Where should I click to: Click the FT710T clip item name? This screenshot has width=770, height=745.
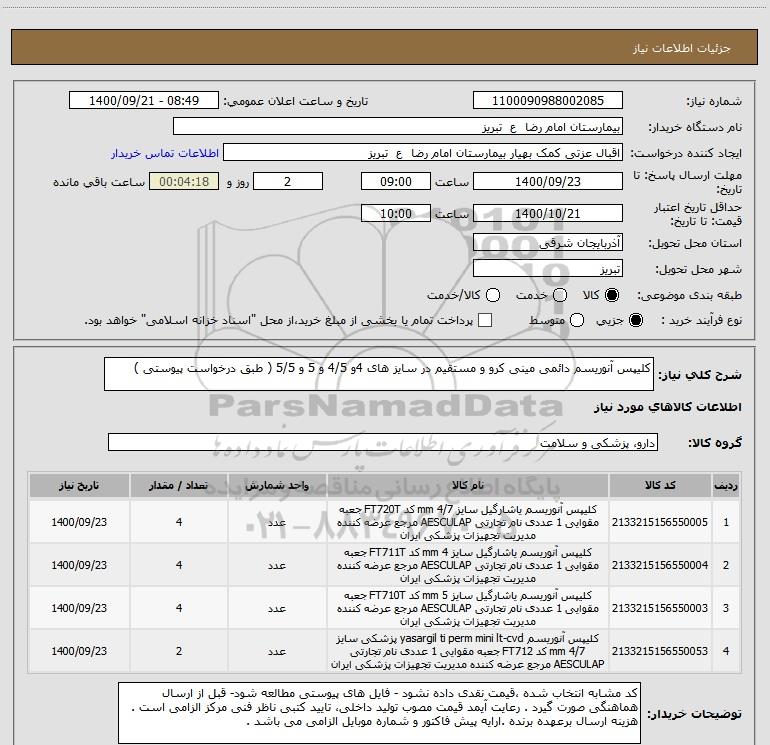[468, 608]
